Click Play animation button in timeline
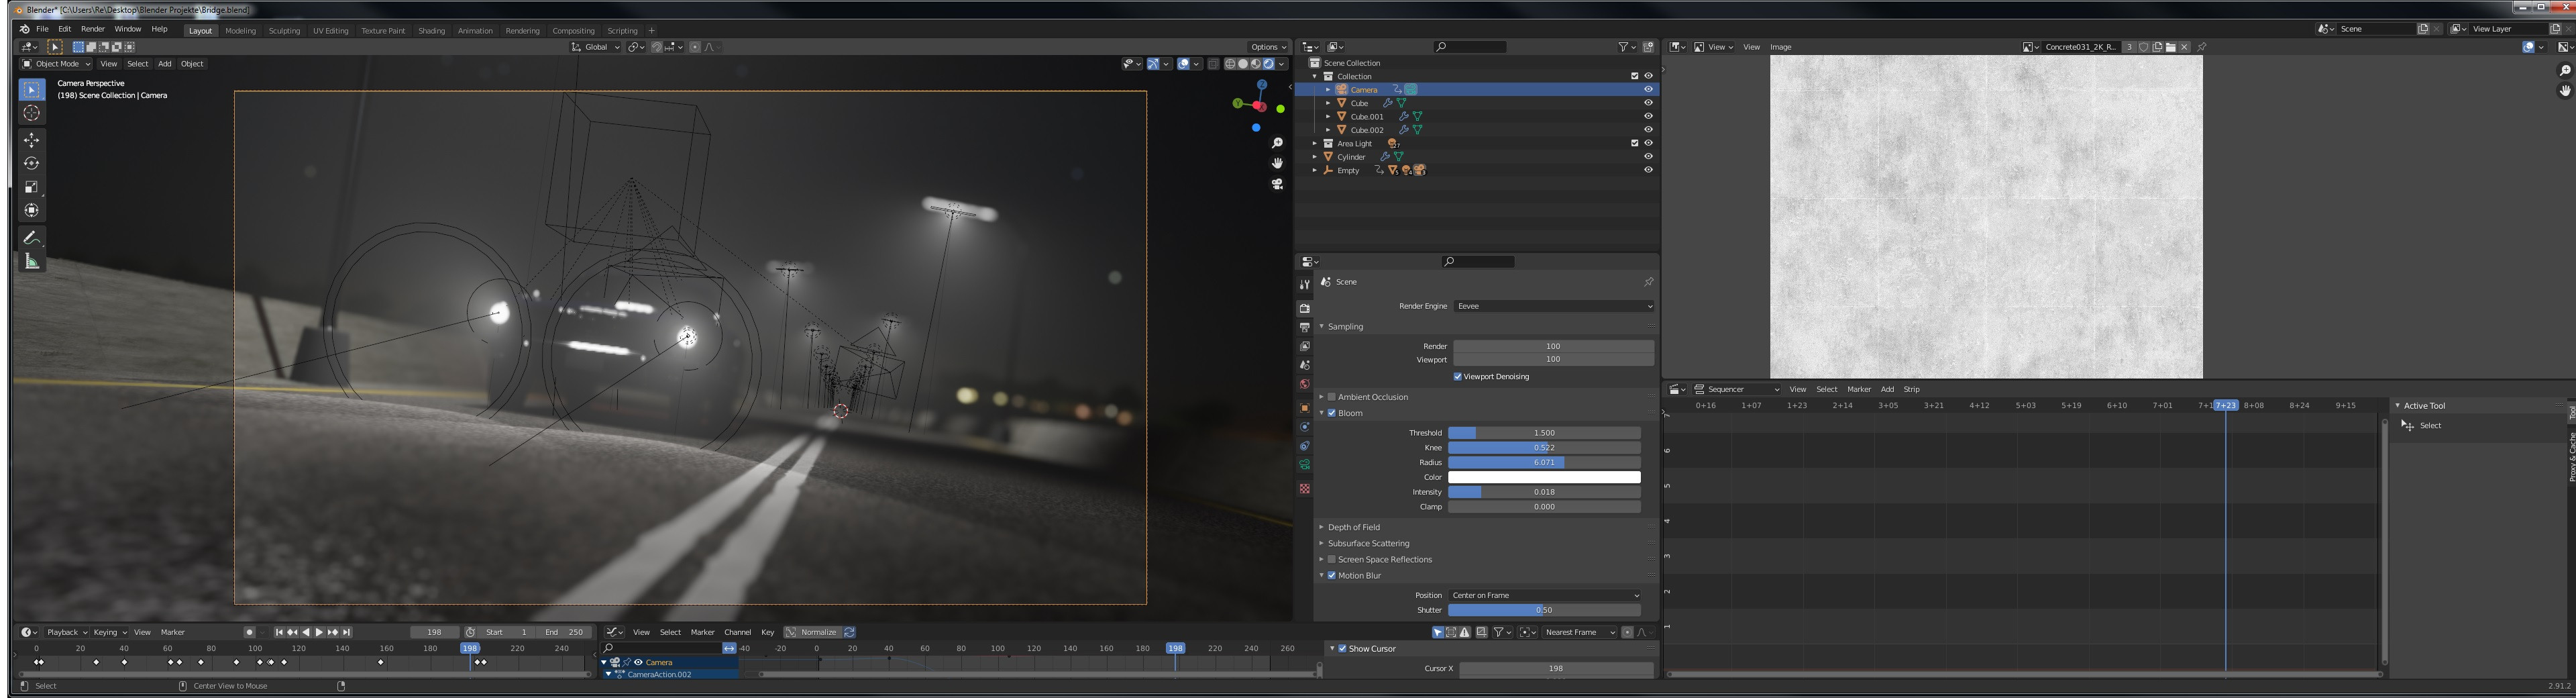The height and width of the screenshot is (698, 2576). [x=319, y=632]
